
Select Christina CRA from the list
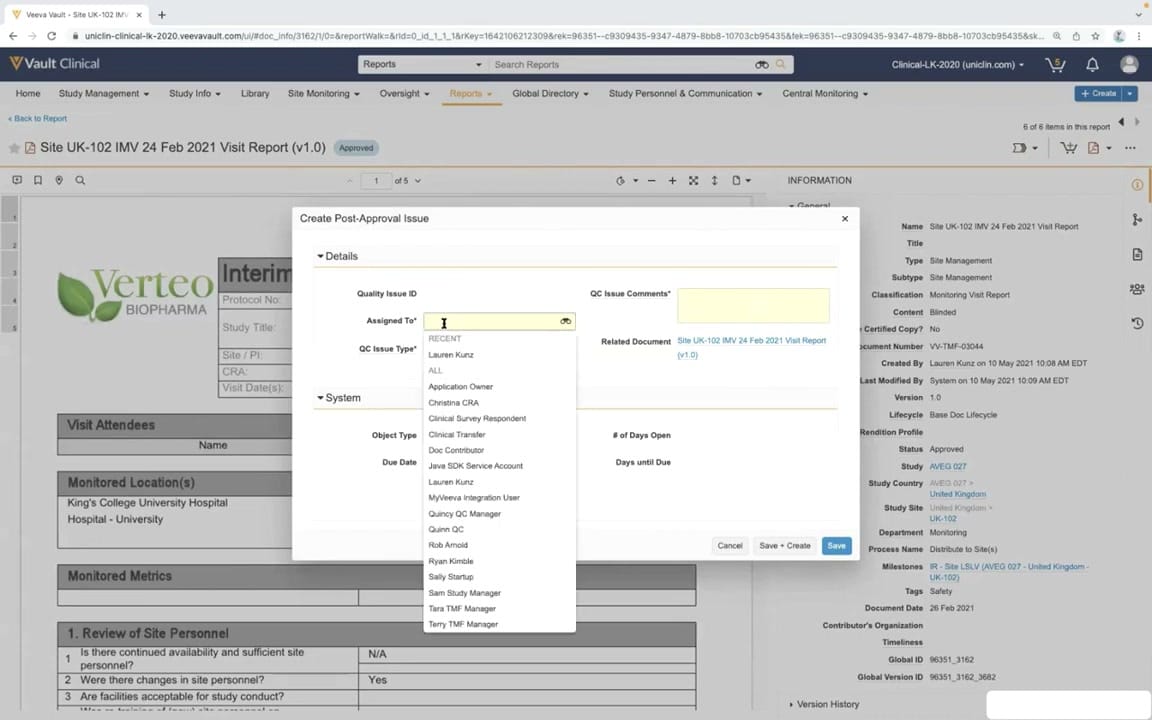[x=453, y=403]
